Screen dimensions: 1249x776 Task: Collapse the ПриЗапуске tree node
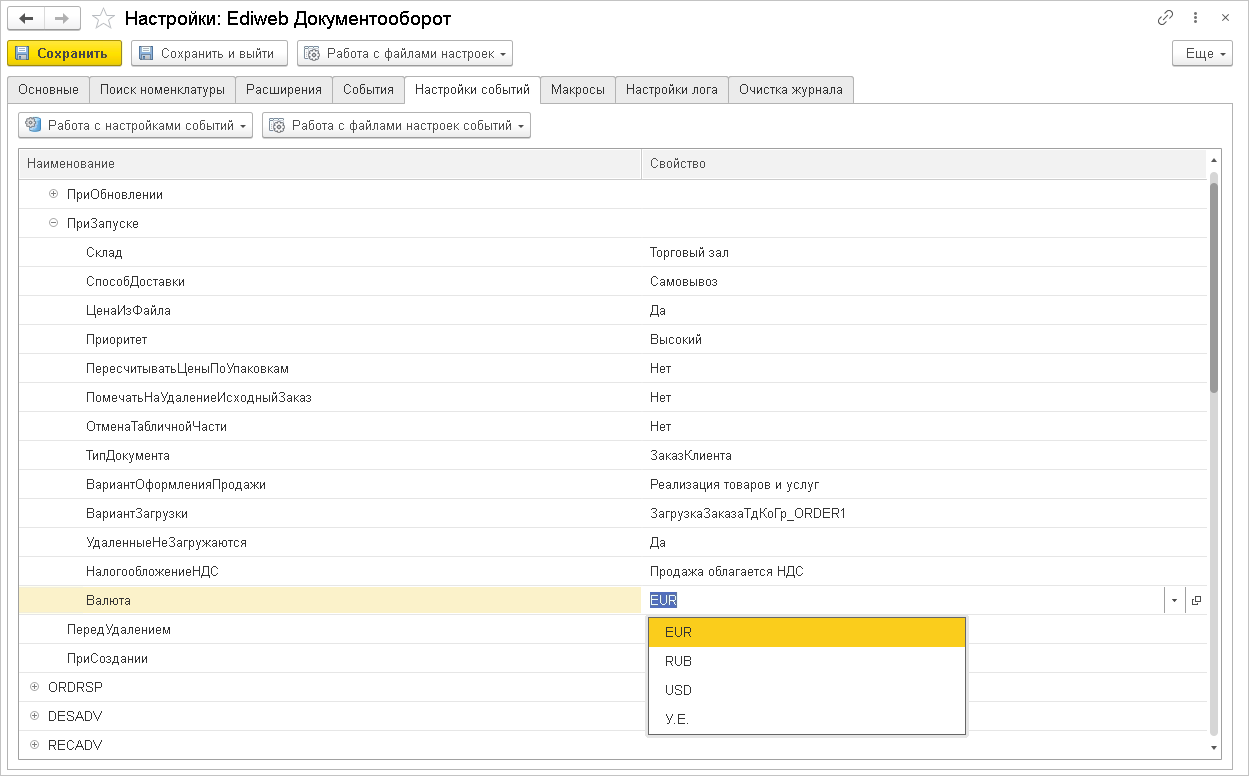54,223
